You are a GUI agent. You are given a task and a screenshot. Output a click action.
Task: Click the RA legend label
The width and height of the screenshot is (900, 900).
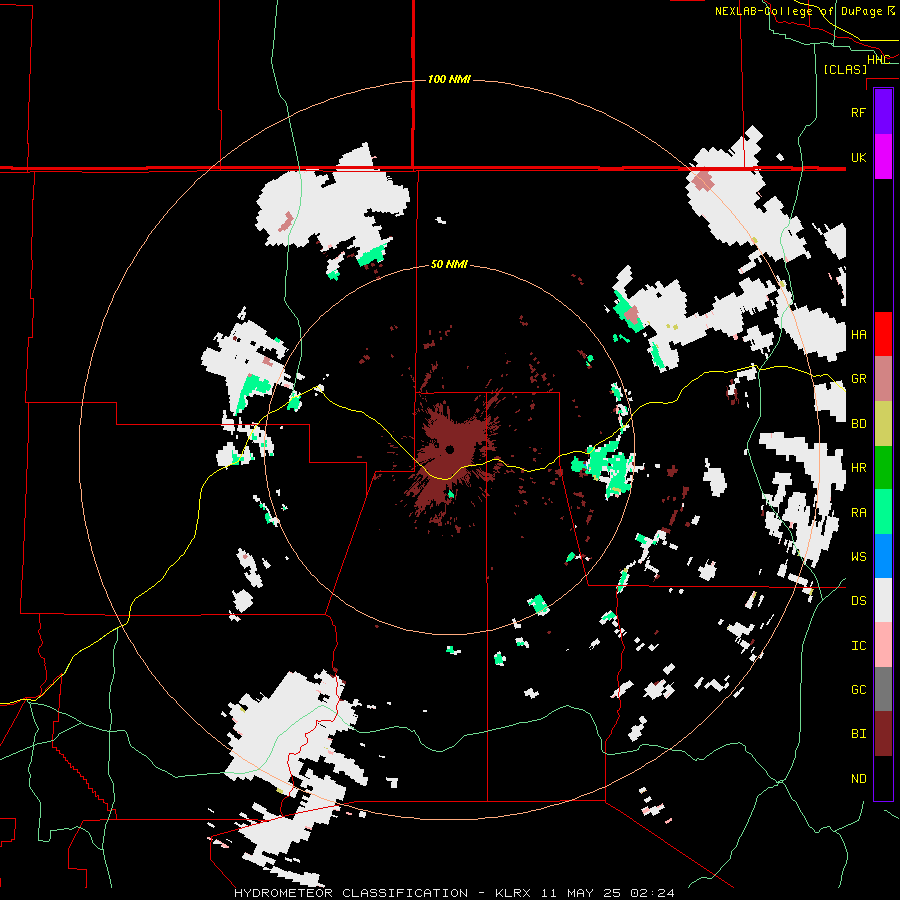point(859,513)
